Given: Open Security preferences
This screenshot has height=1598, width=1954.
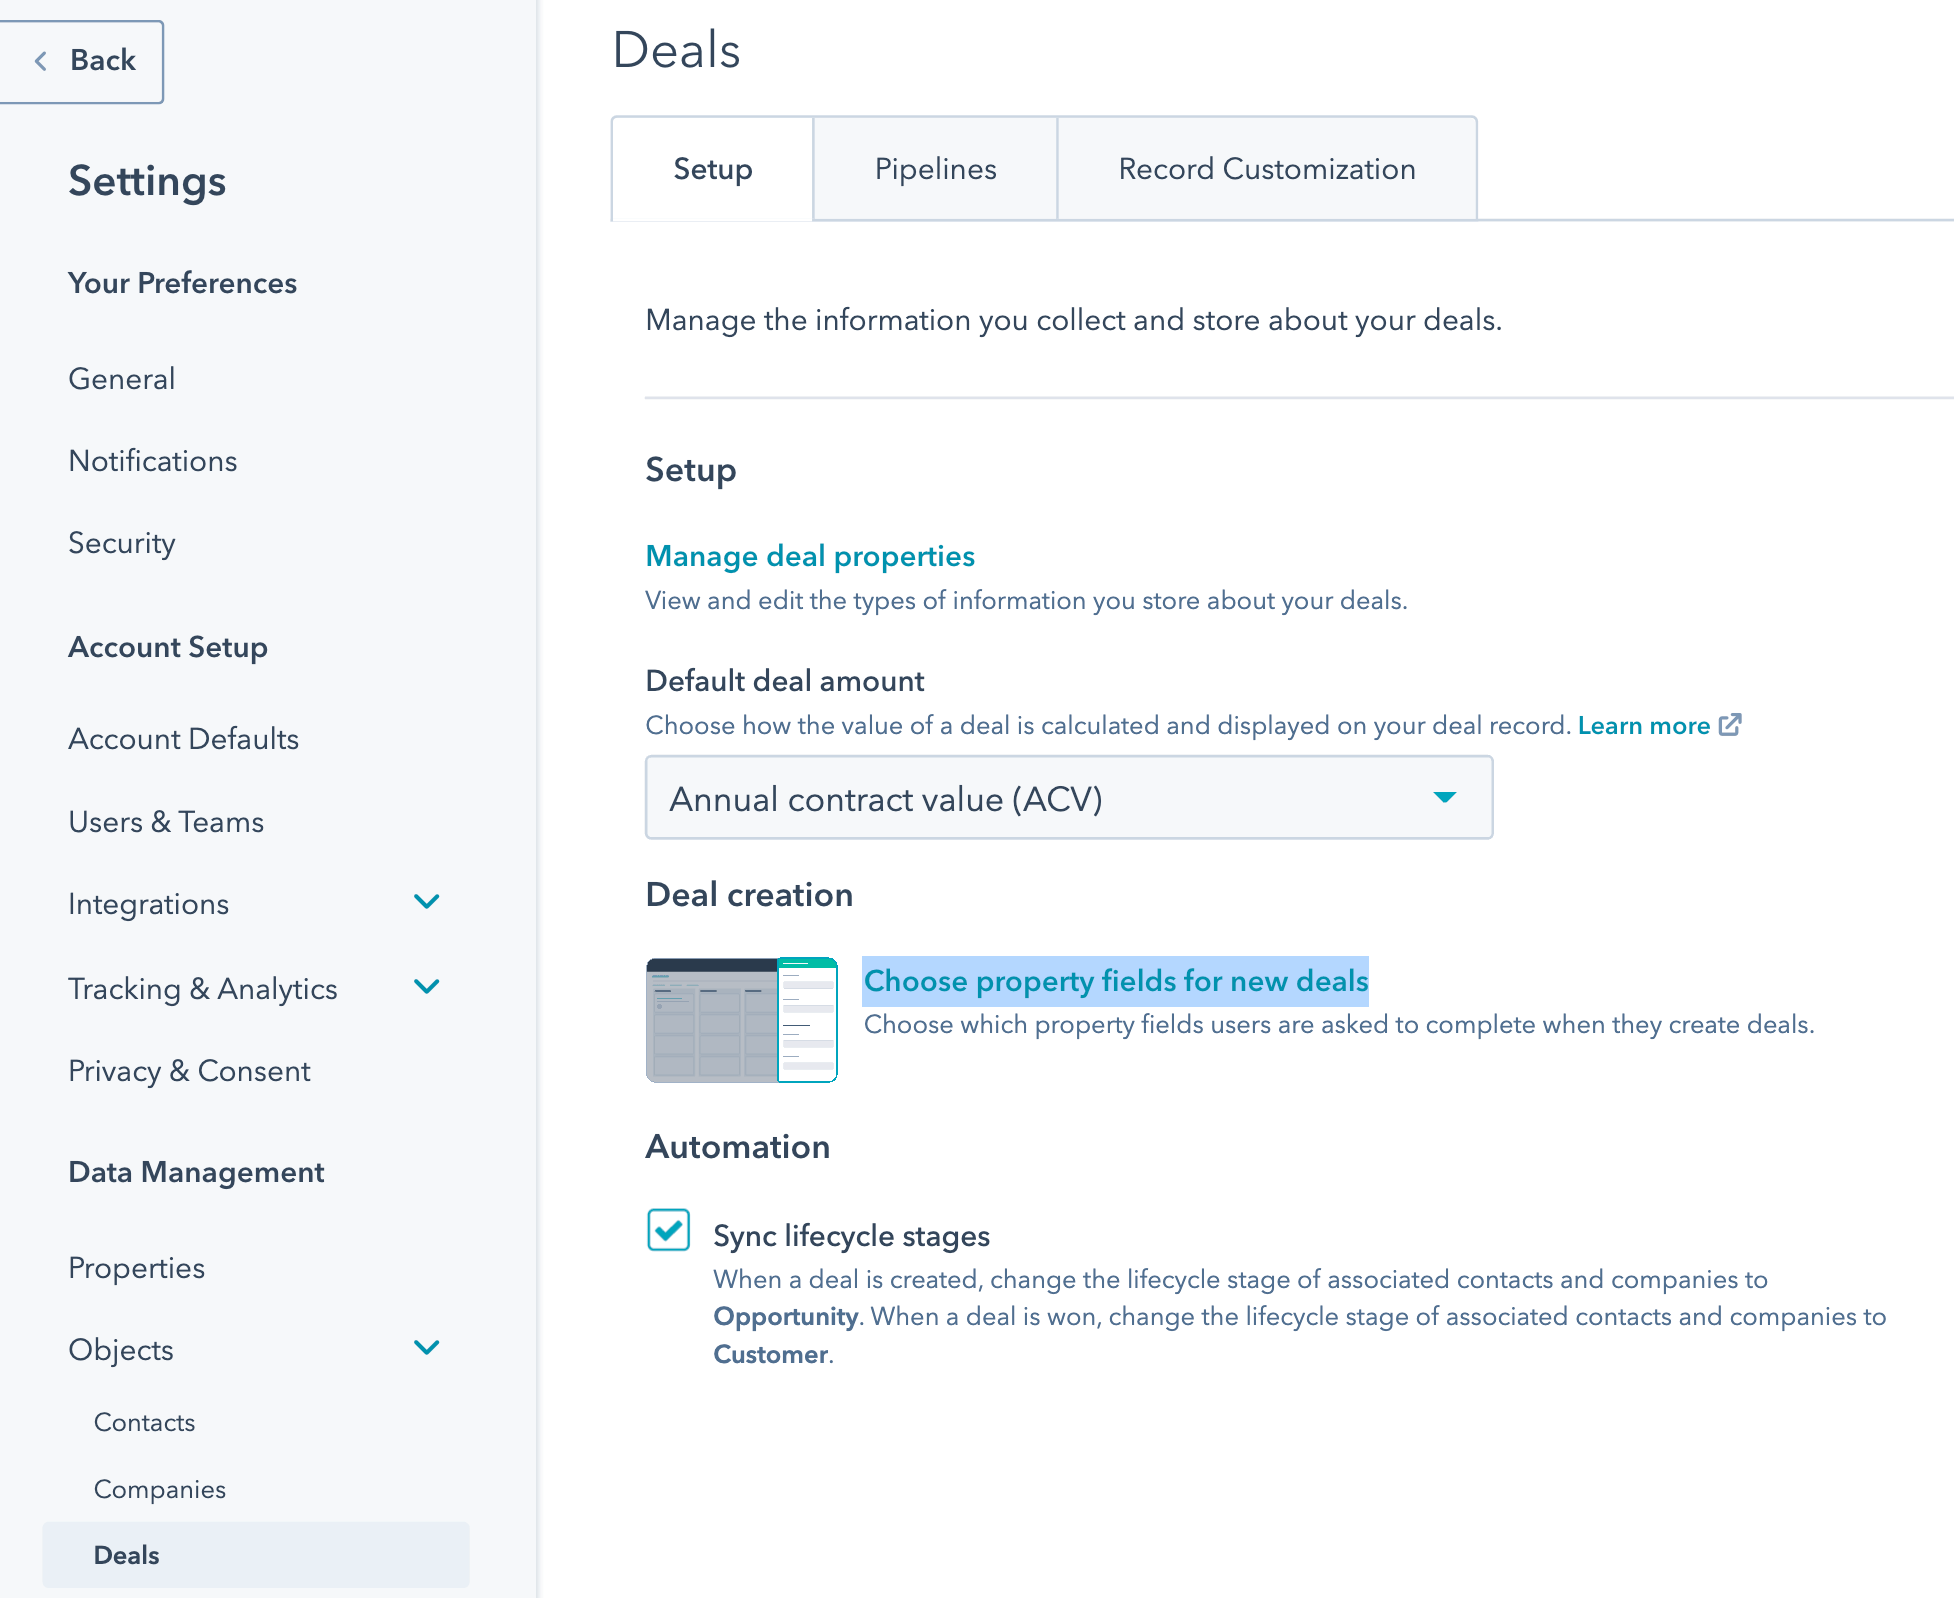Looking at the screenshot, I should pyautogui.click(x=121, y=543).
